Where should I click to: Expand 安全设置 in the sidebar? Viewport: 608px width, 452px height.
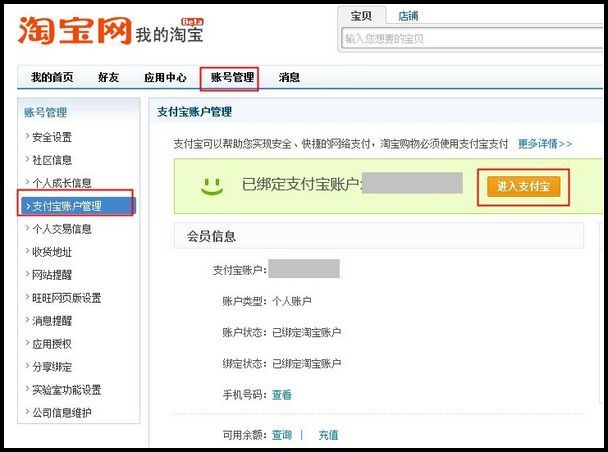tap(52, 137)
